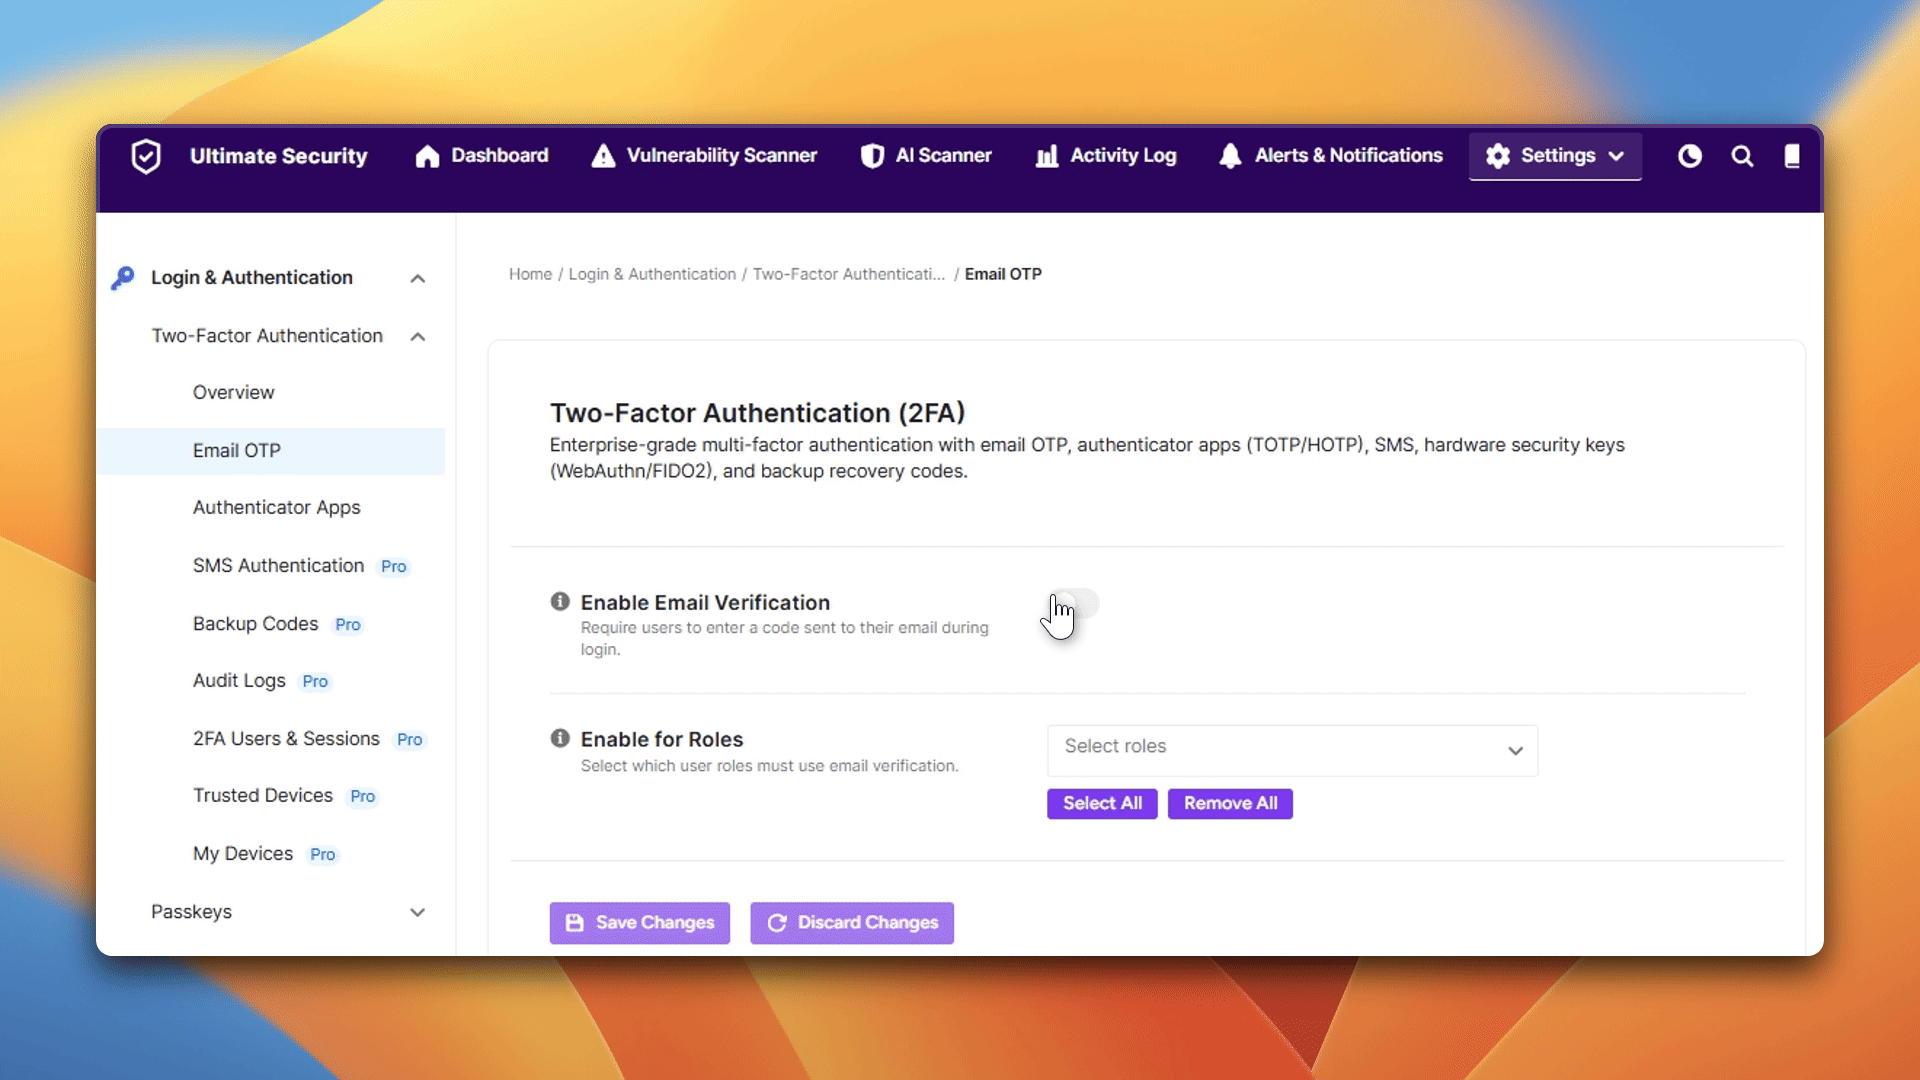Click the Ultimate Security shield logo

tap(146, 156)
